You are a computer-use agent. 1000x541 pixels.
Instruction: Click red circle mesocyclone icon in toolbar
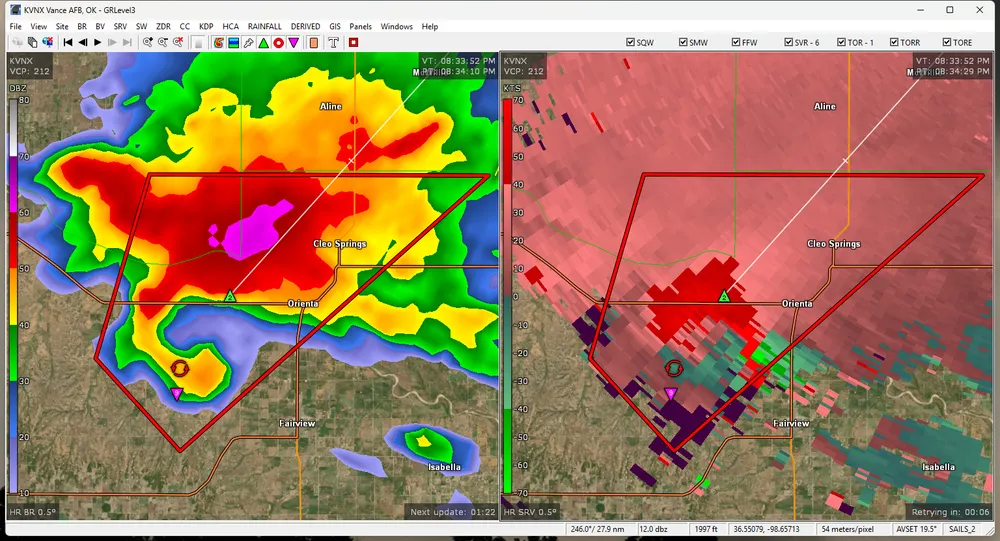point(278,43)
